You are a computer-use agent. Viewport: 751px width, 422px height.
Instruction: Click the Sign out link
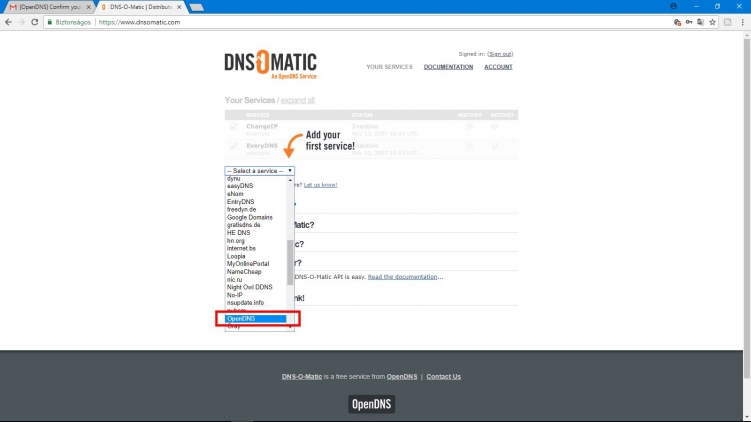[x=501, y=54]
